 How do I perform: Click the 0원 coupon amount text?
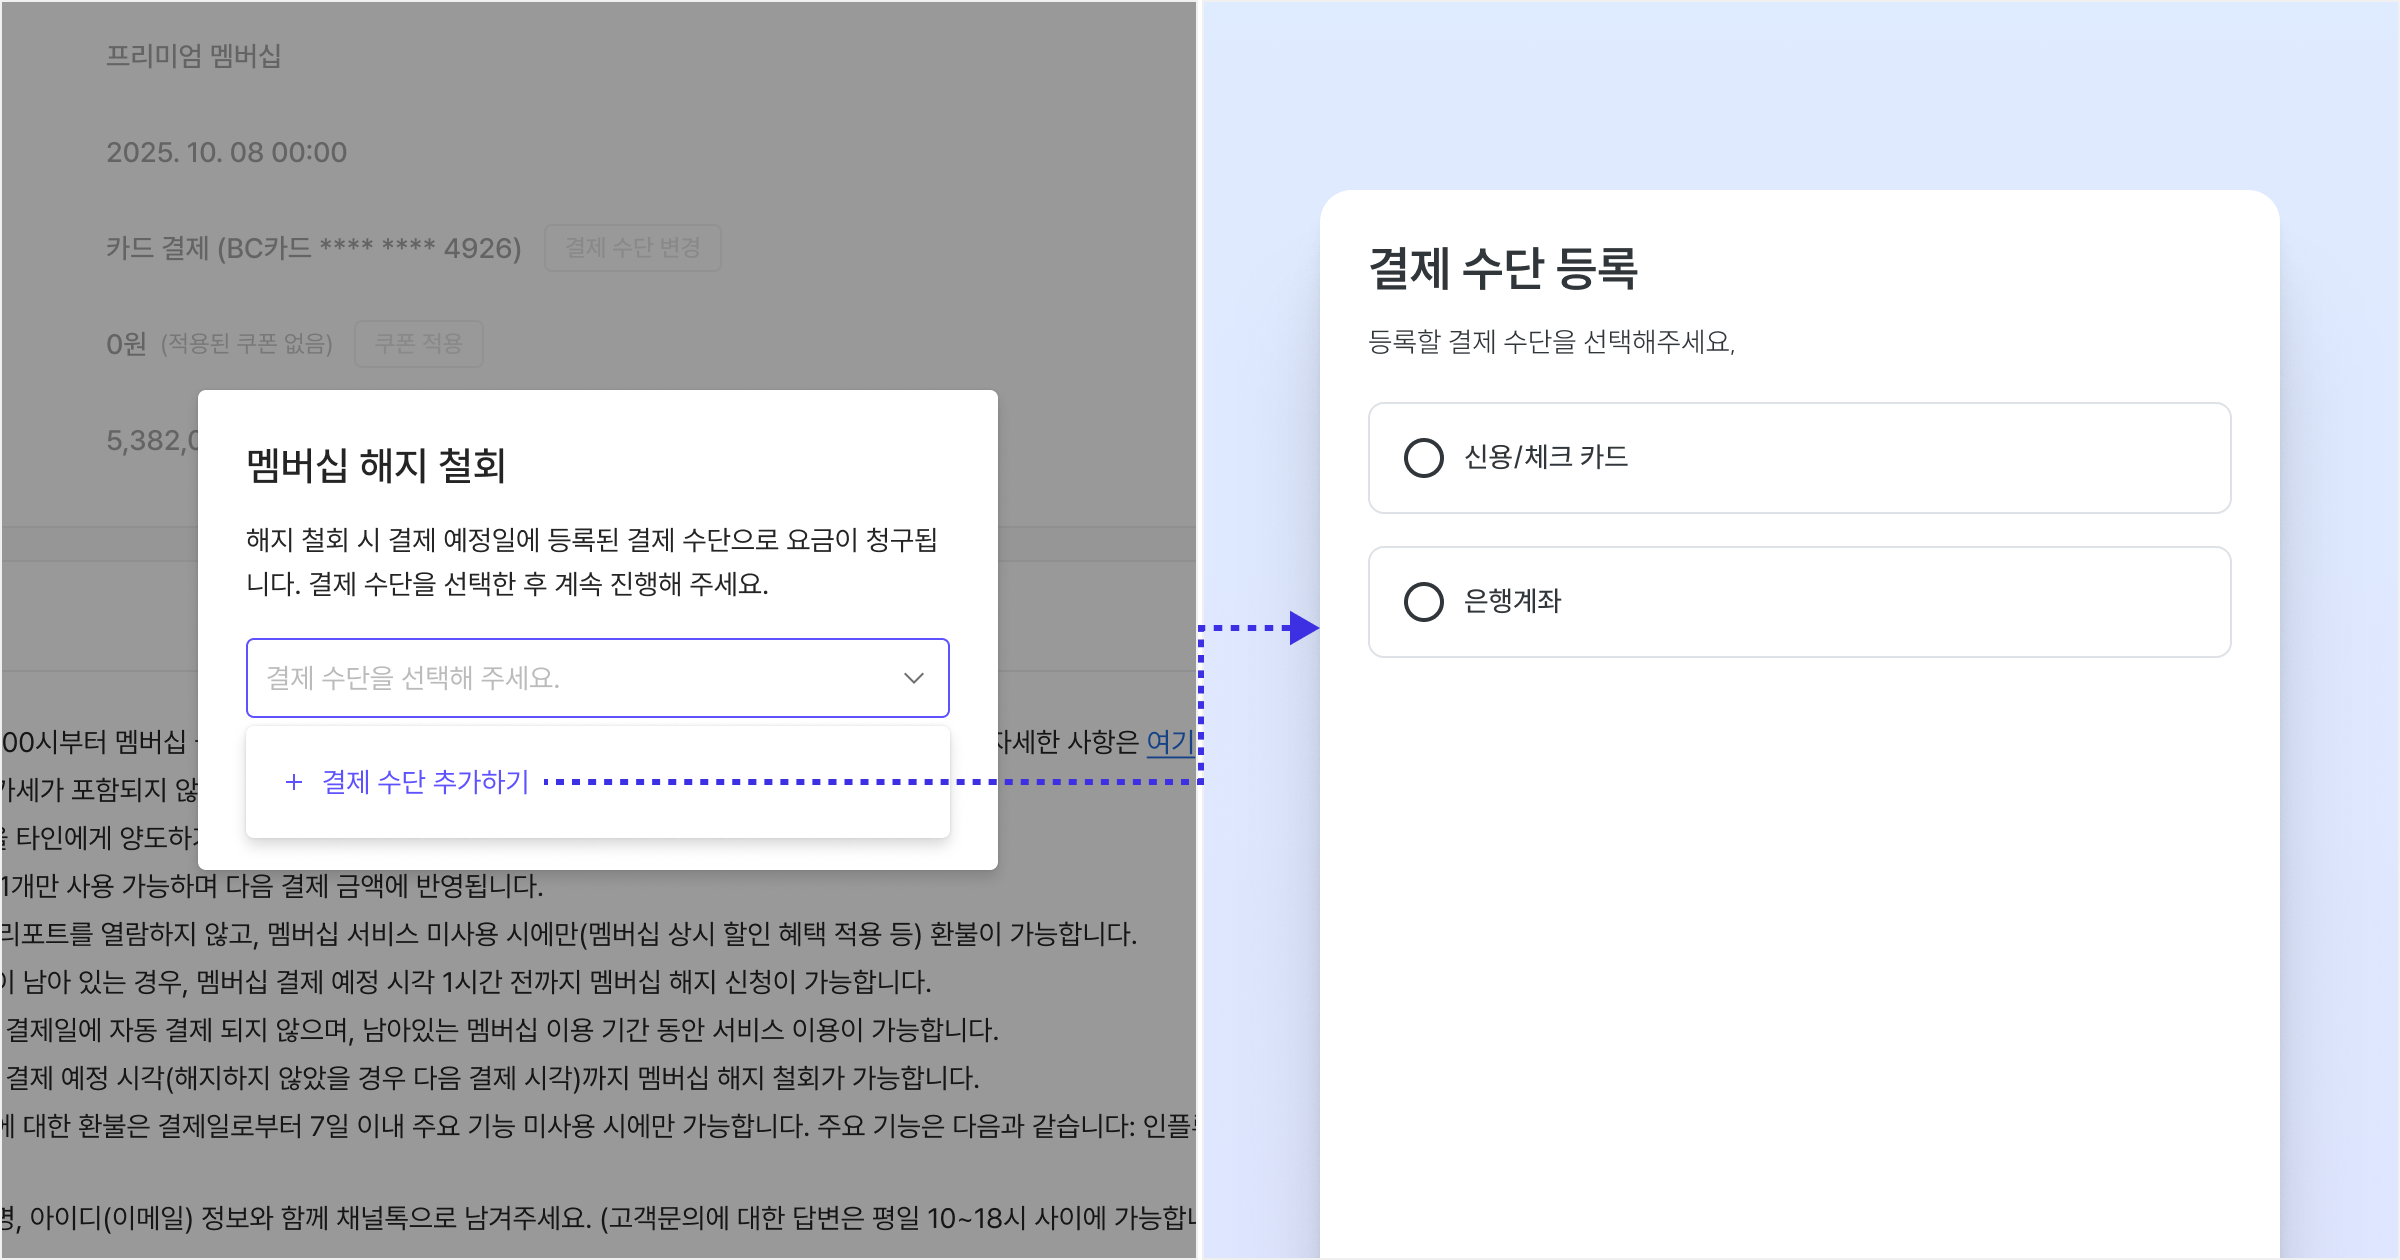click(127, 344)
